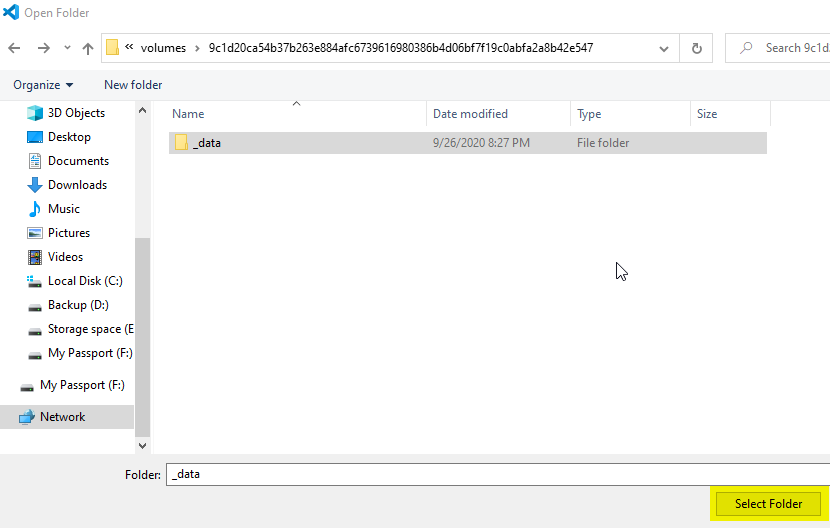
Task: Click the Network icon
Action: tap(26, 417)
